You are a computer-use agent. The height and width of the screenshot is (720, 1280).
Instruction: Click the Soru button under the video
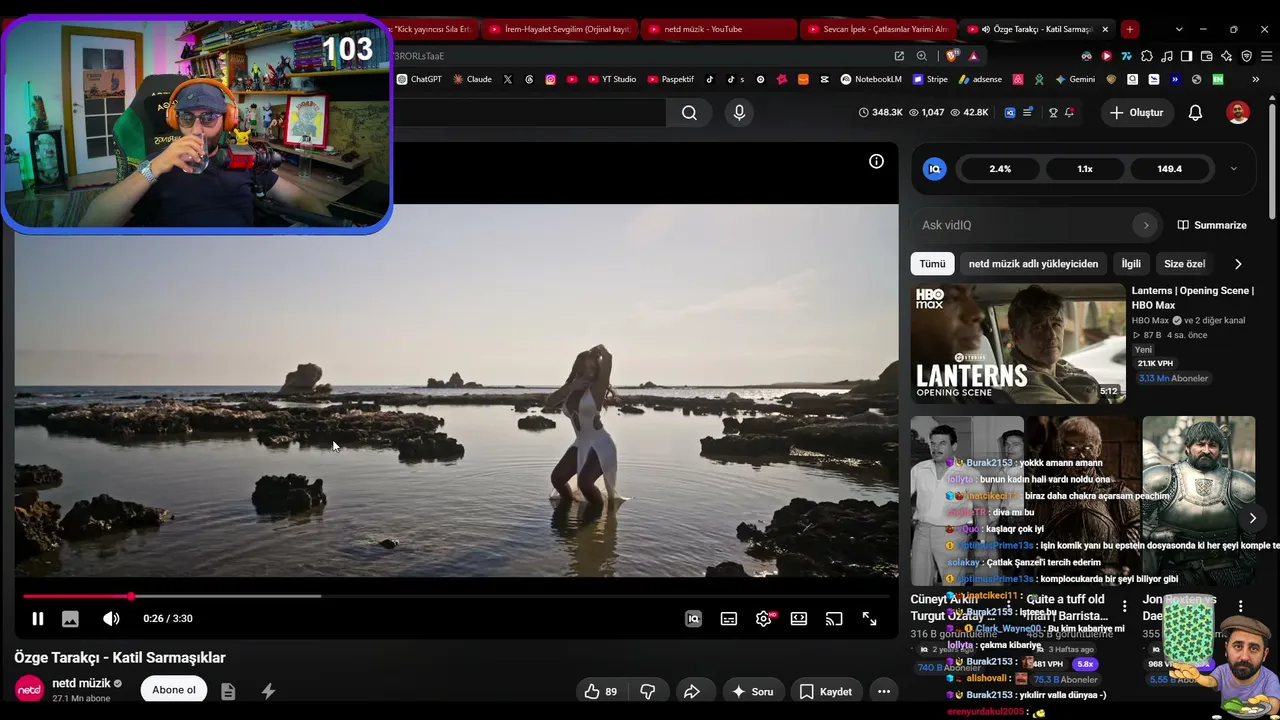point(752,691)
